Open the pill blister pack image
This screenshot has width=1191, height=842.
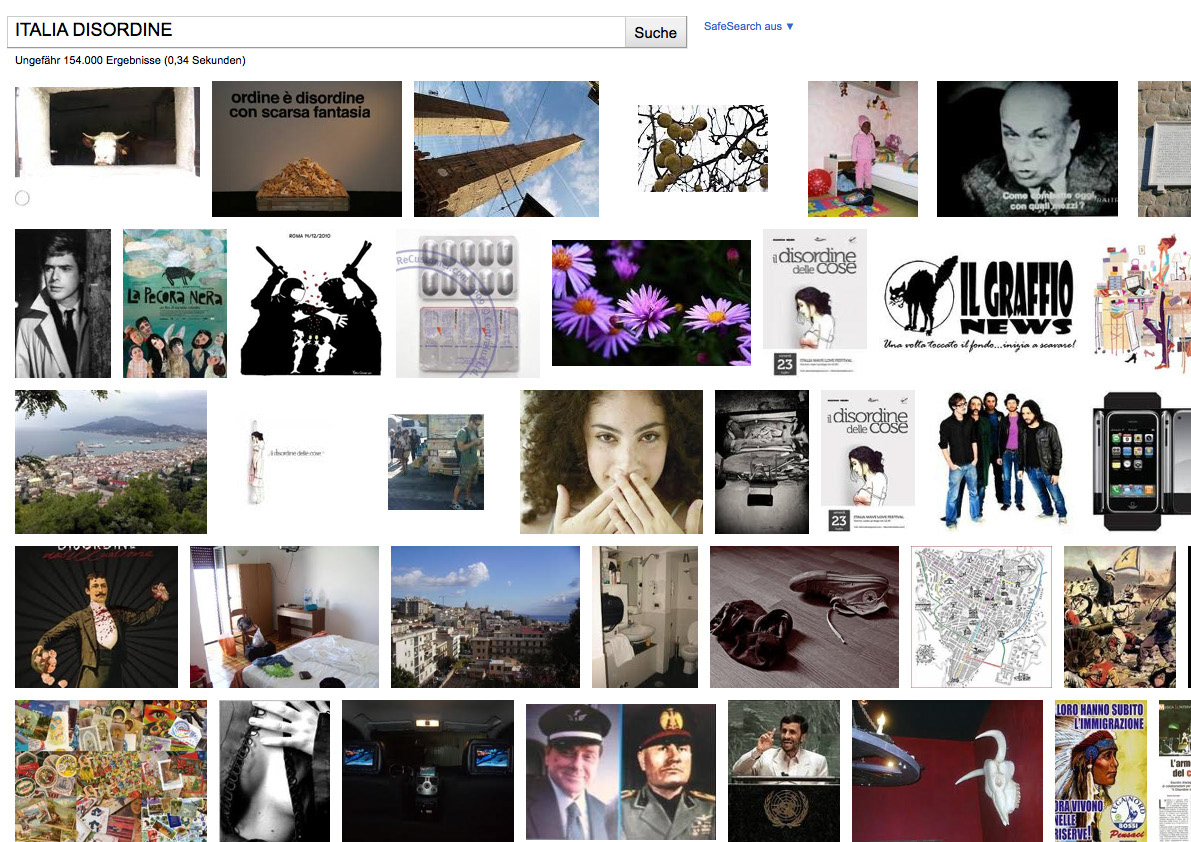click(468, 304)
